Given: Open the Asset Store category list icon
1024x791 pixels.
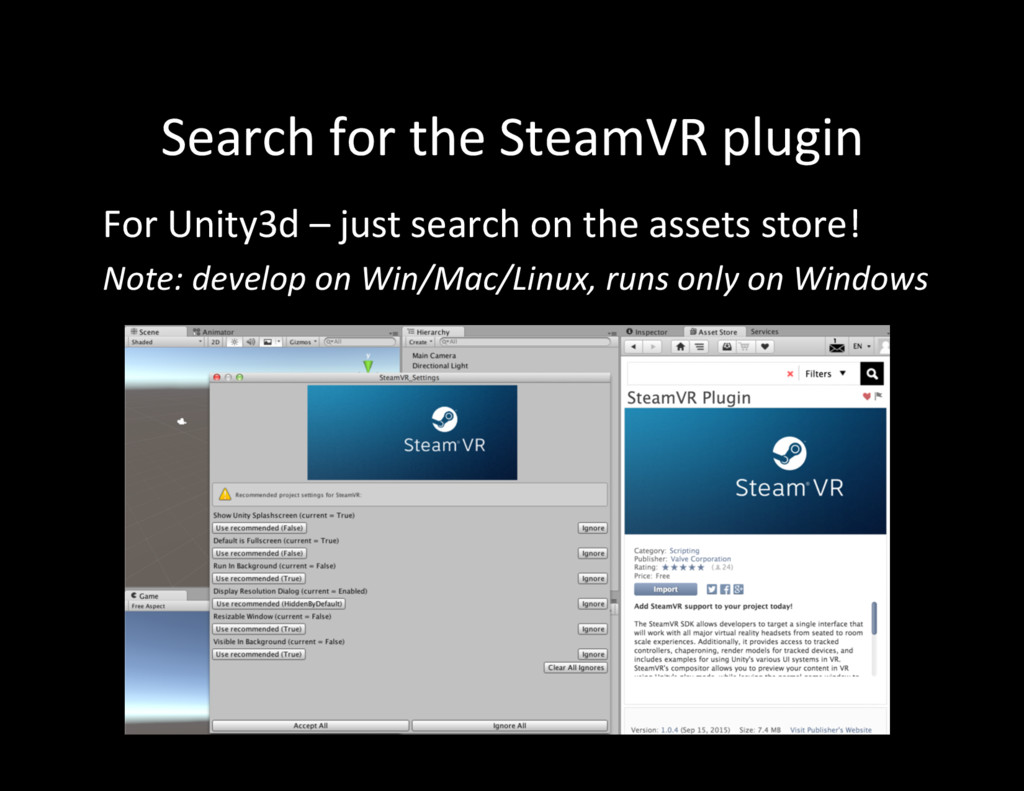Looking at the screenshot, I should click(x=699, y=347).
